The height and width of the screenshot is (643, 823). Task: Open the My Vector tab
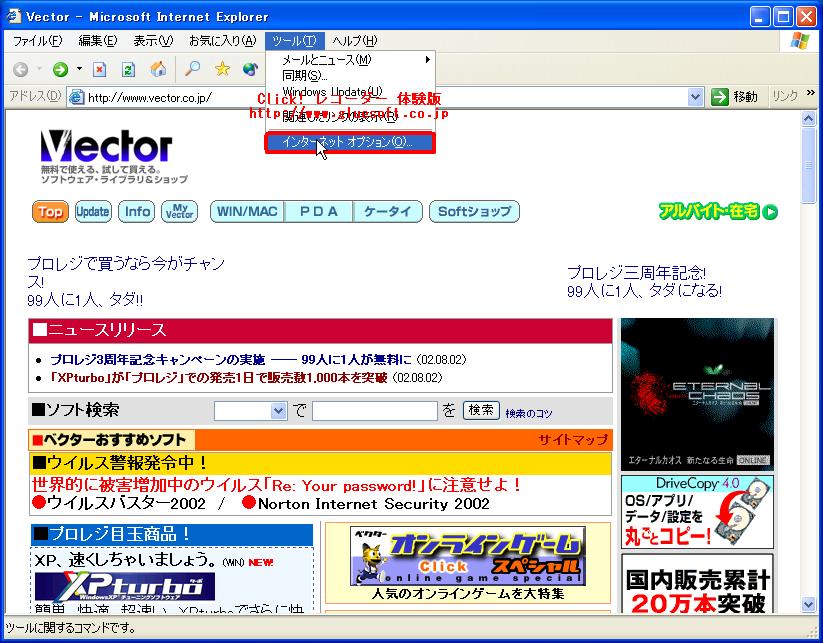tap(180, 212)
